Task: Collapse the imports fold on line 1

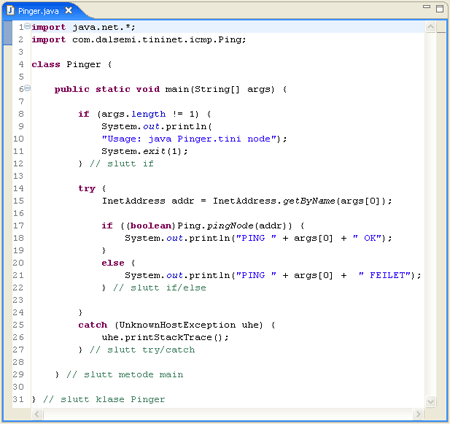Action: coord(27,26)
